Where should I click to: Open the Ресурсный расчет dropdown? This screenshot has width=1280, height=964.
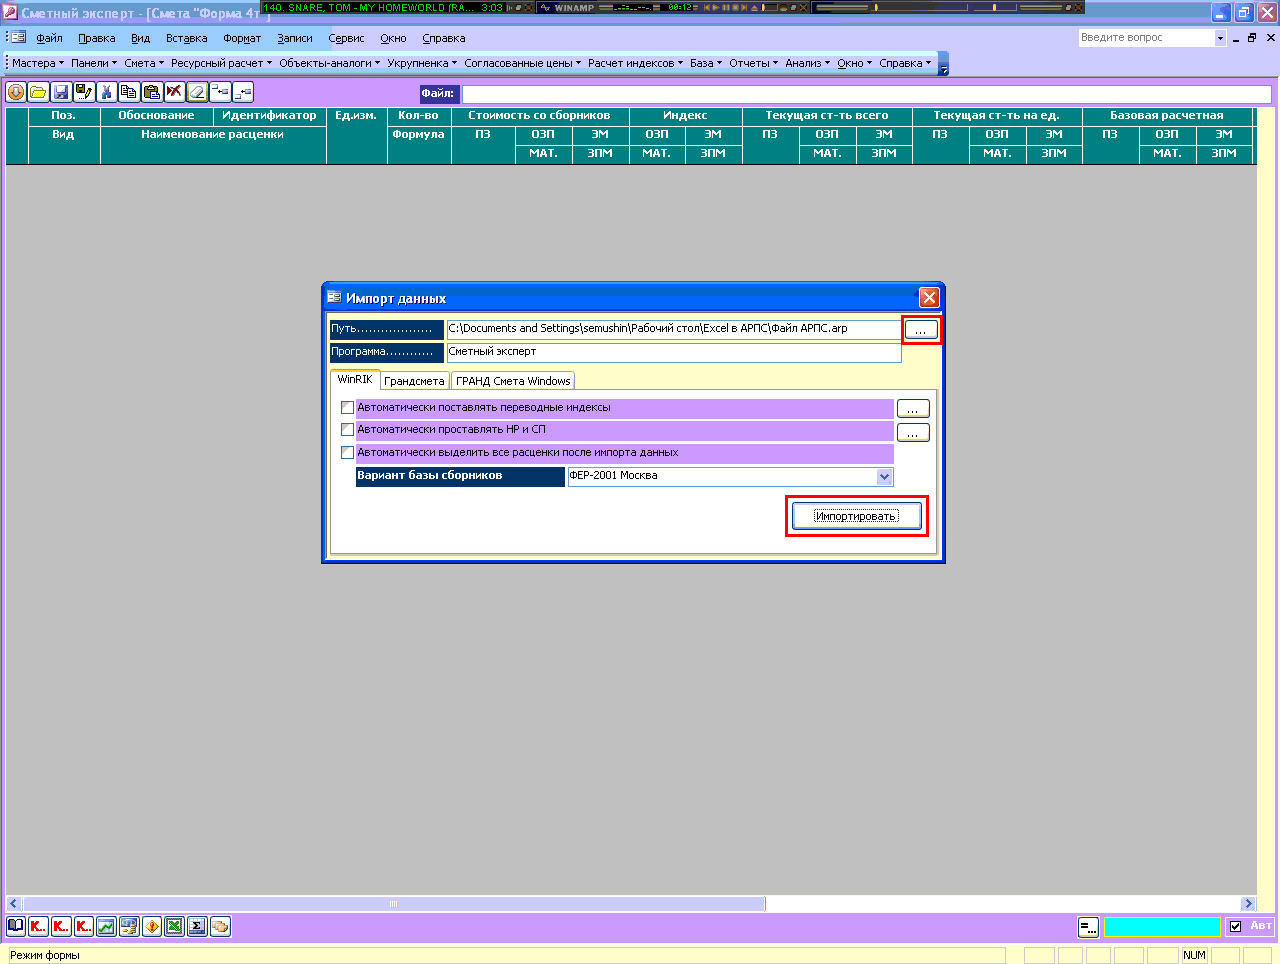(221, 63)
